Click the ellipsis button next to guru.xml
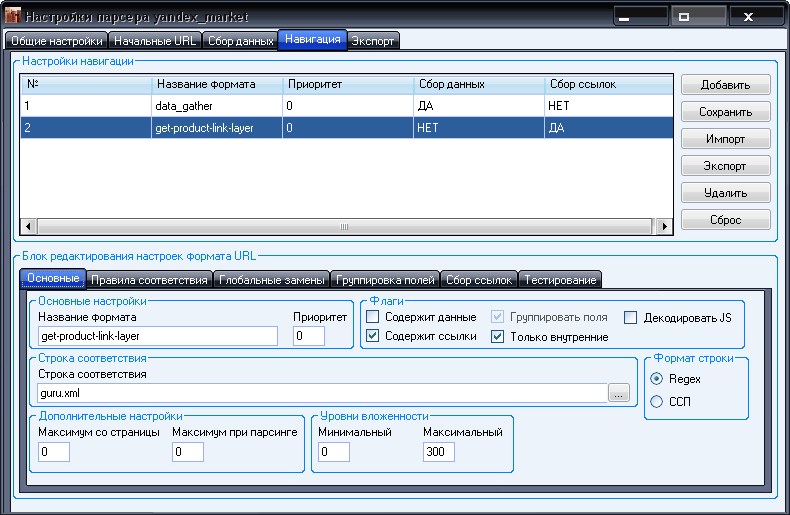The width and height of the screenshot is (790, 515). coord(619,393)
